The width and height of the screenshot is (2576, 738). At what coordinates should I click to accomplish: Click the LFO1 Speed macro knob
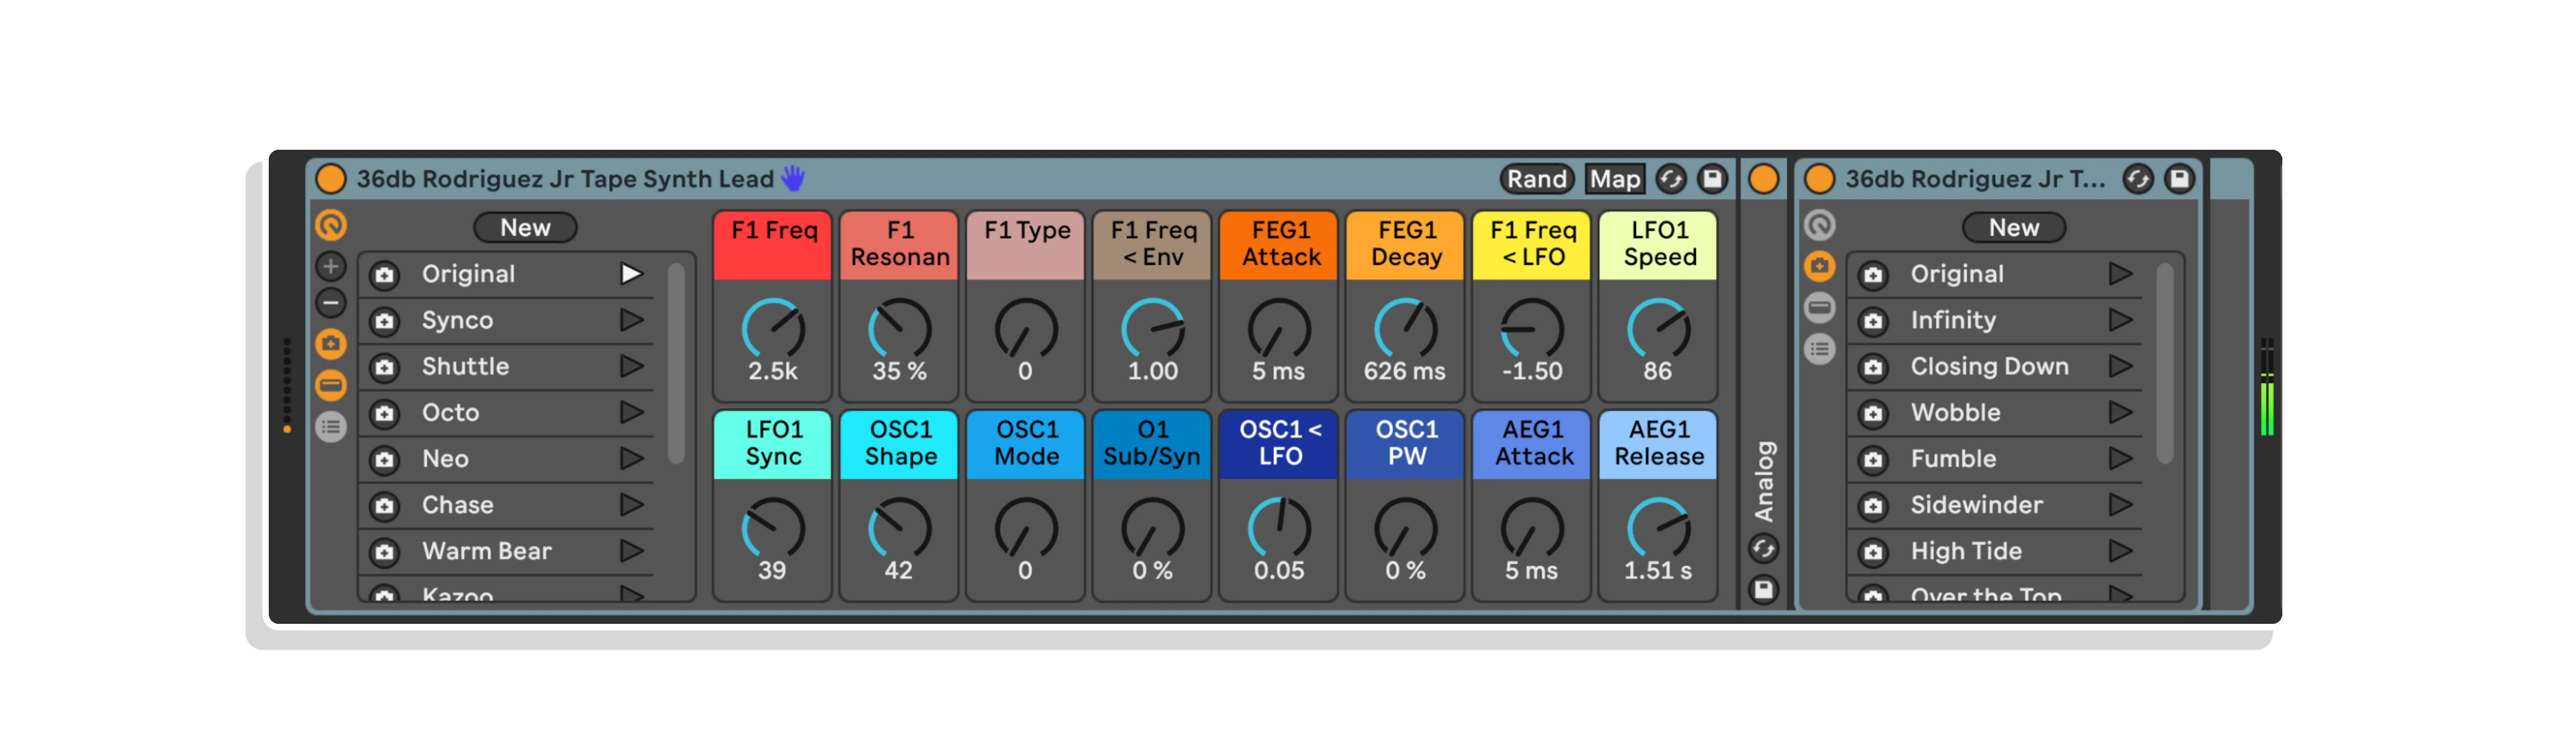(x=1658, y=328)
